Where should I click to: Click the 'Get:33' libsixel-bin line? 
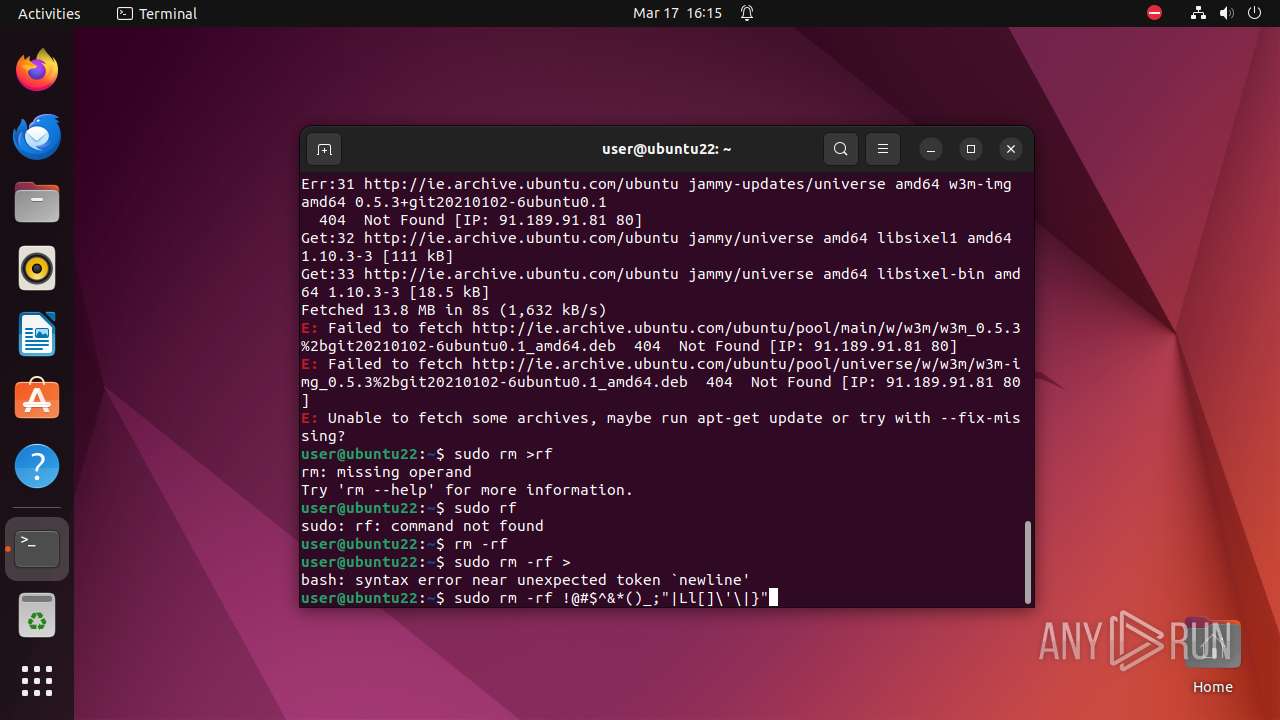pos(661,283)
